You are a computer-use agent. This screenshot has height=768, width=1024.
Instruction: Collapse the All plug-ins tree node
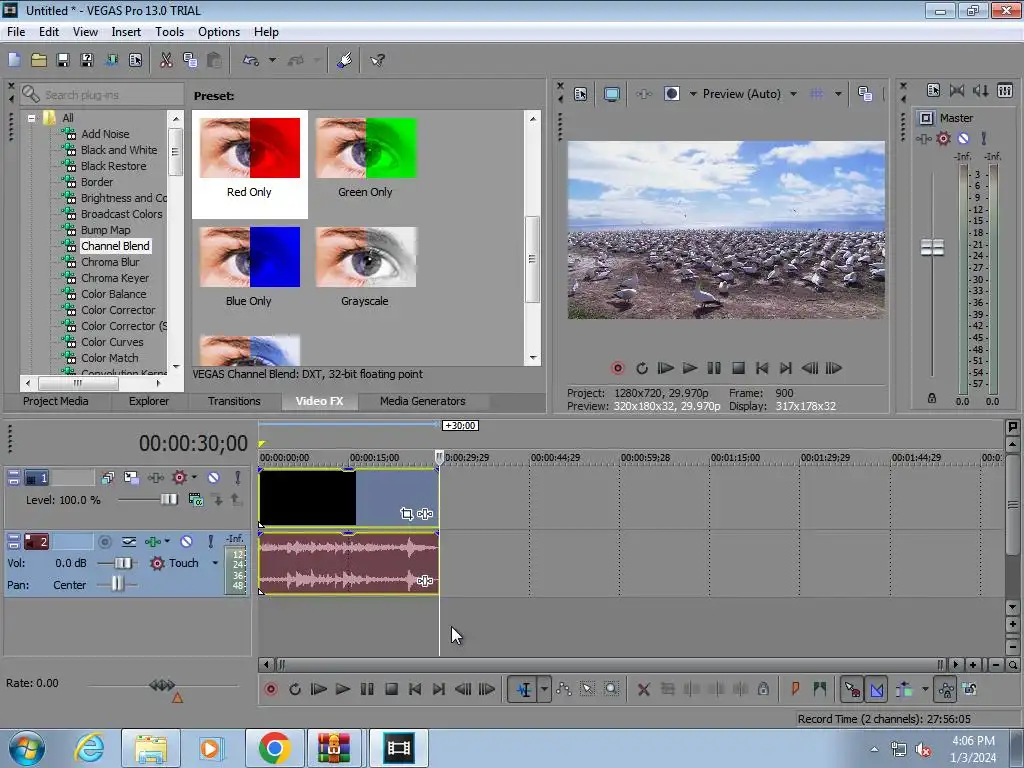[31, 118]
